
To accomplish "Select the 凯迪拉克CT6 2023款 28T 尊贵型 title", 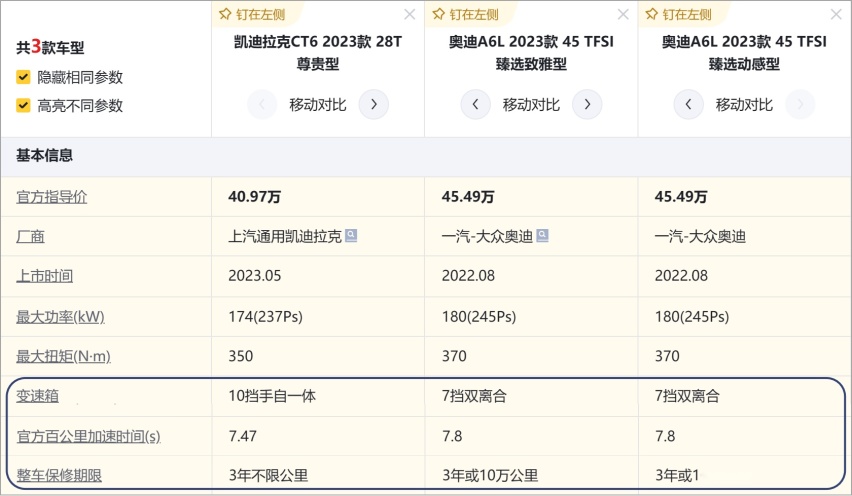I will (x=318, y=53).
